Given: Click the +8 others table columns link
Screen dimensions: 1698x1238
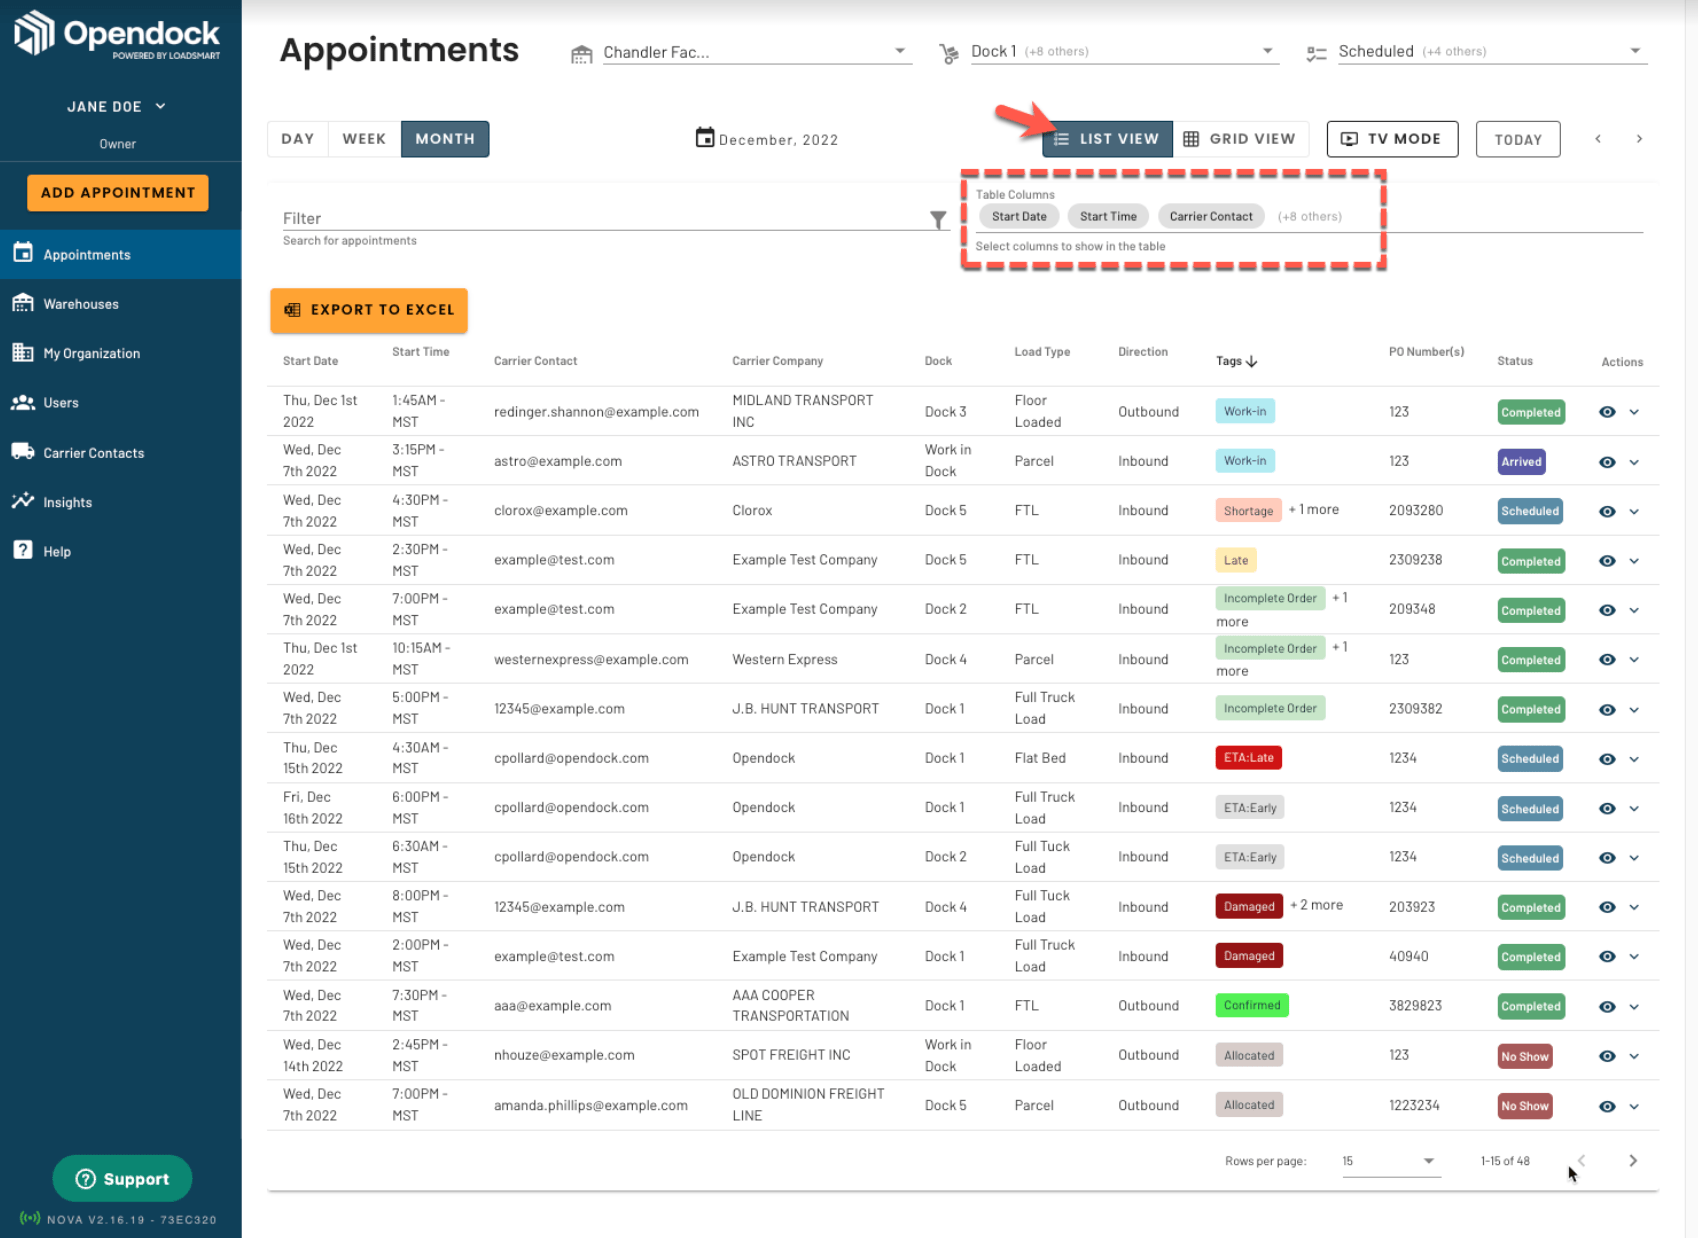Looking at the screenshot, I should [x=1310, y=216].
